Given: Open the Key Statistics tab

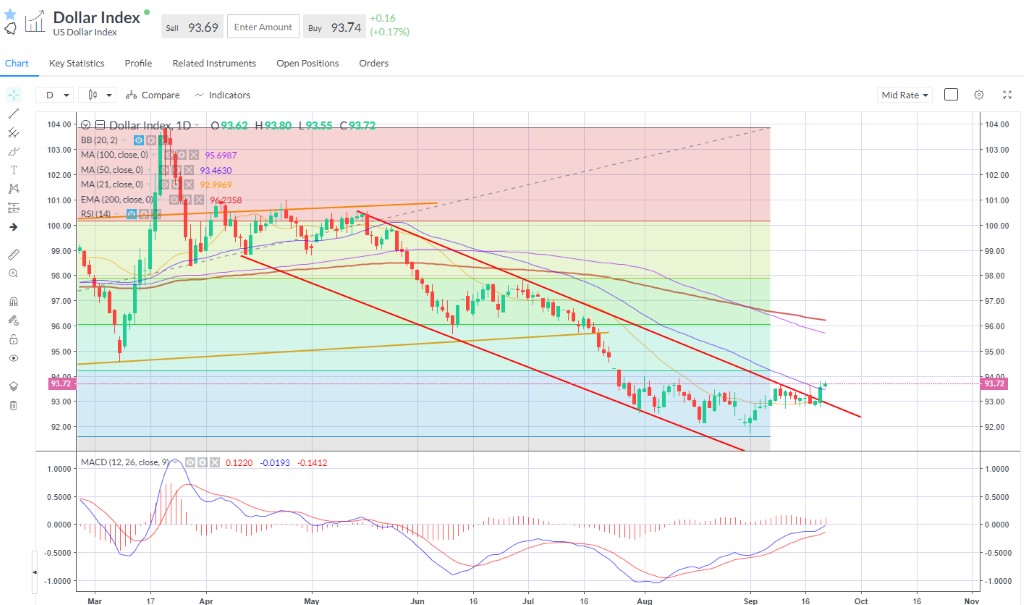Looking at the screenshot, I should click(x=76, y=63).
